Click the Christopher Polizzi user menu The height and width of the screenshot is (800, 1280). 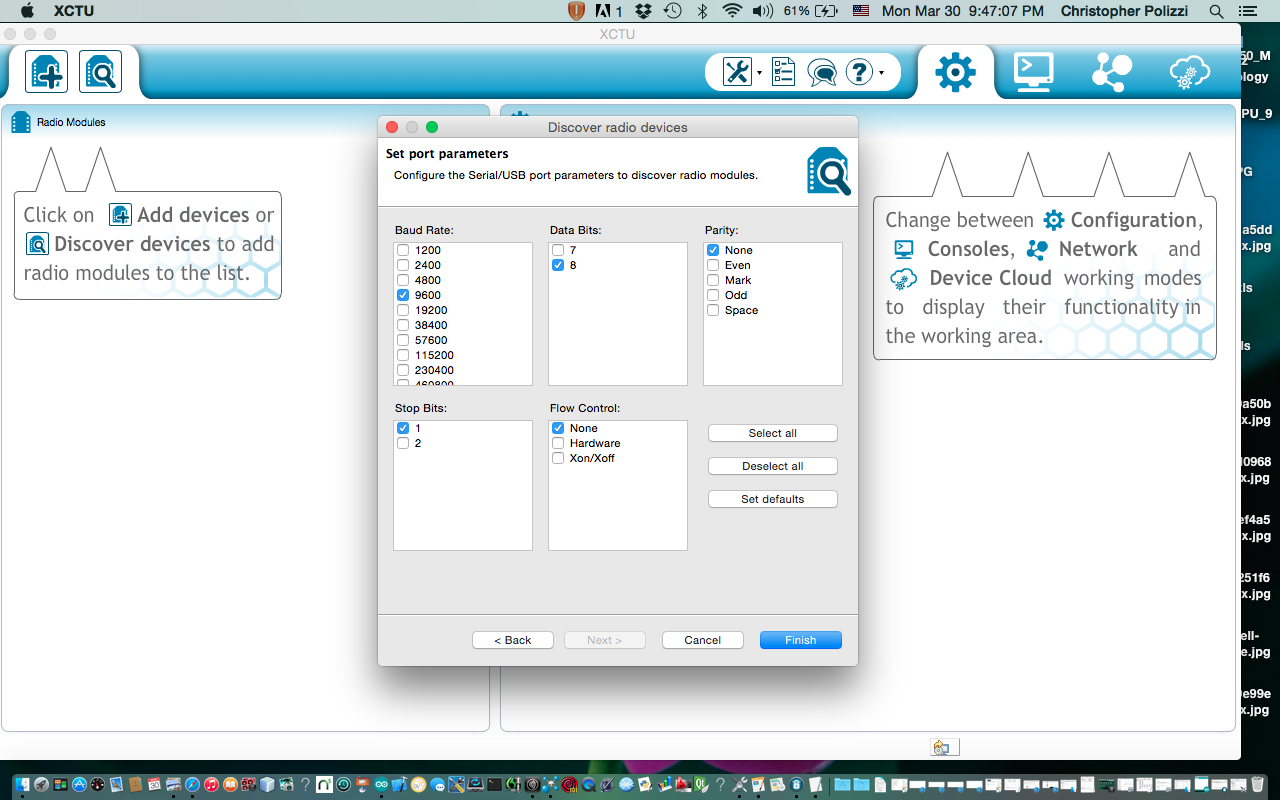click(1124, 11)
